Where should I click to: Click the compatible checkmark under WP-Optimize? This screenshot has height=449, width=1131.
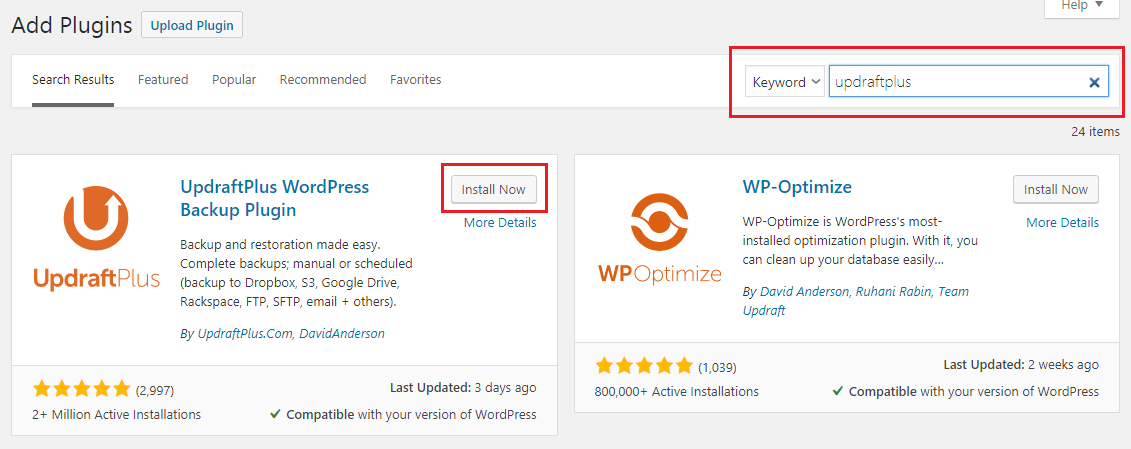coord(838,391)
